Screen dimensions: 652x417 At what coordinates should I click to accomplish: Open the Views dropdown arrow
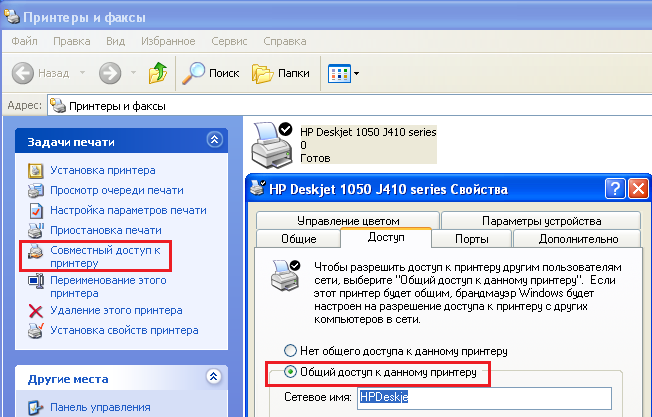click(x=356, y=74)
